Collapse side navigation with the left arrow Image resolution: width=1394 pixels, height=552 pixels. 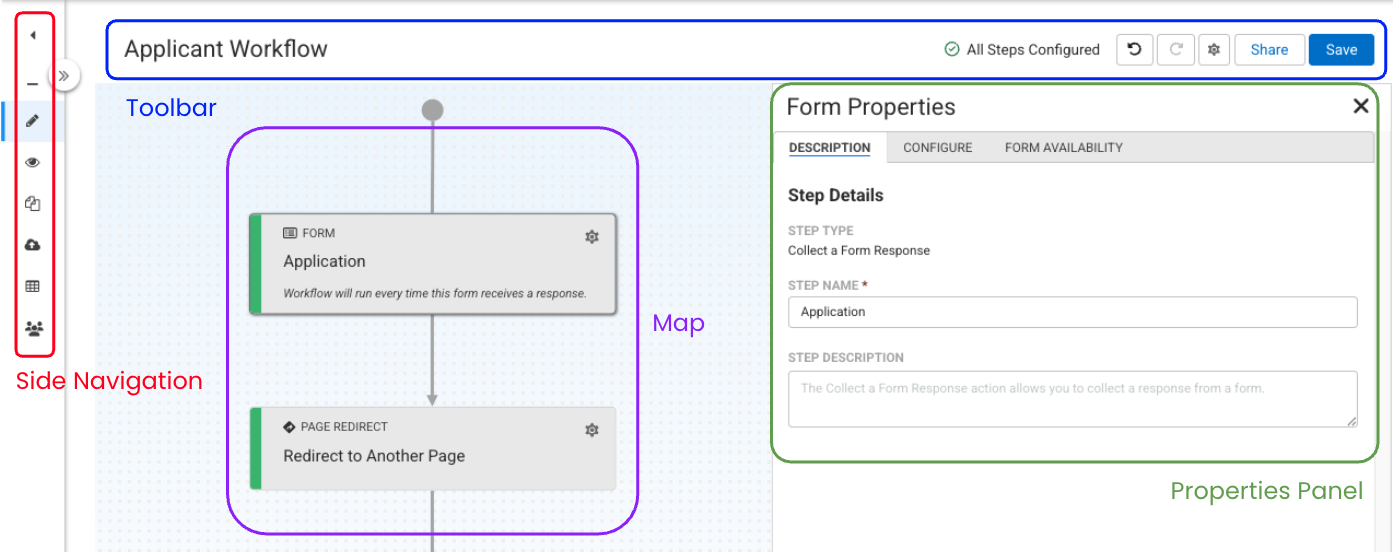(33, 36)
